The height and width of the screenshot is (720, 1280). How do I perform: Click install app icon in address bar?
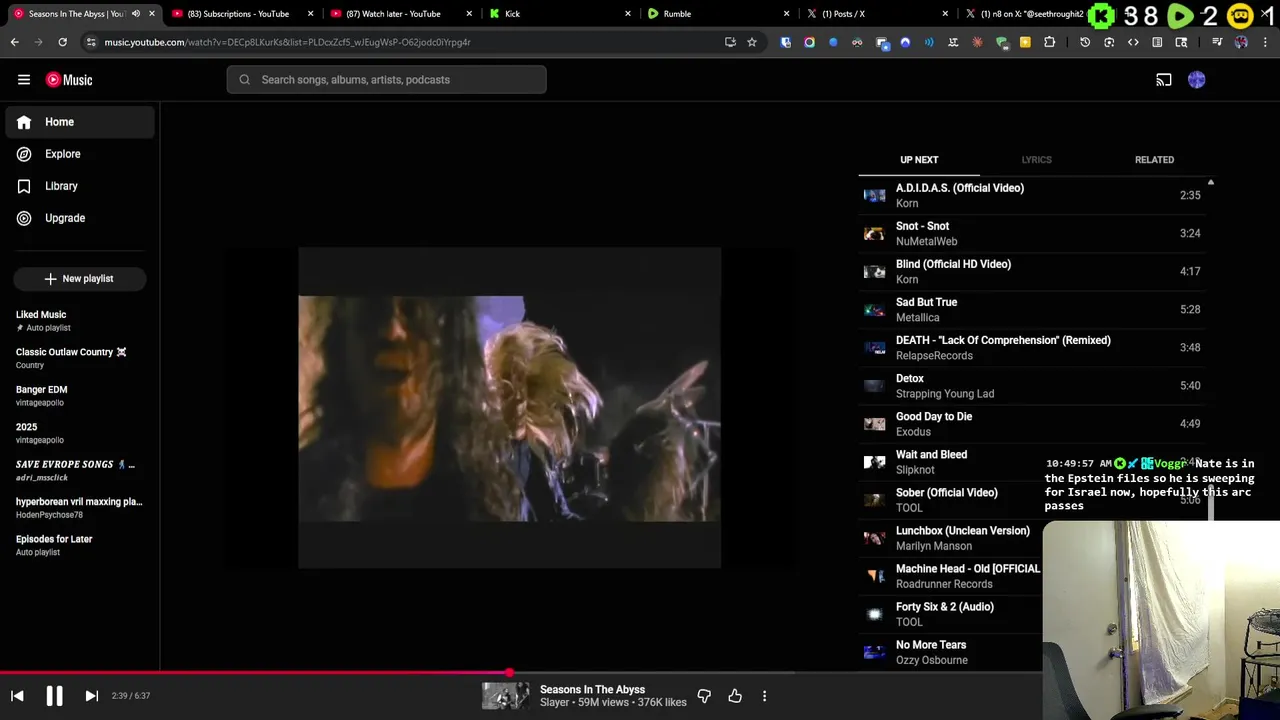pyautogui.click(x=730, y=42)
